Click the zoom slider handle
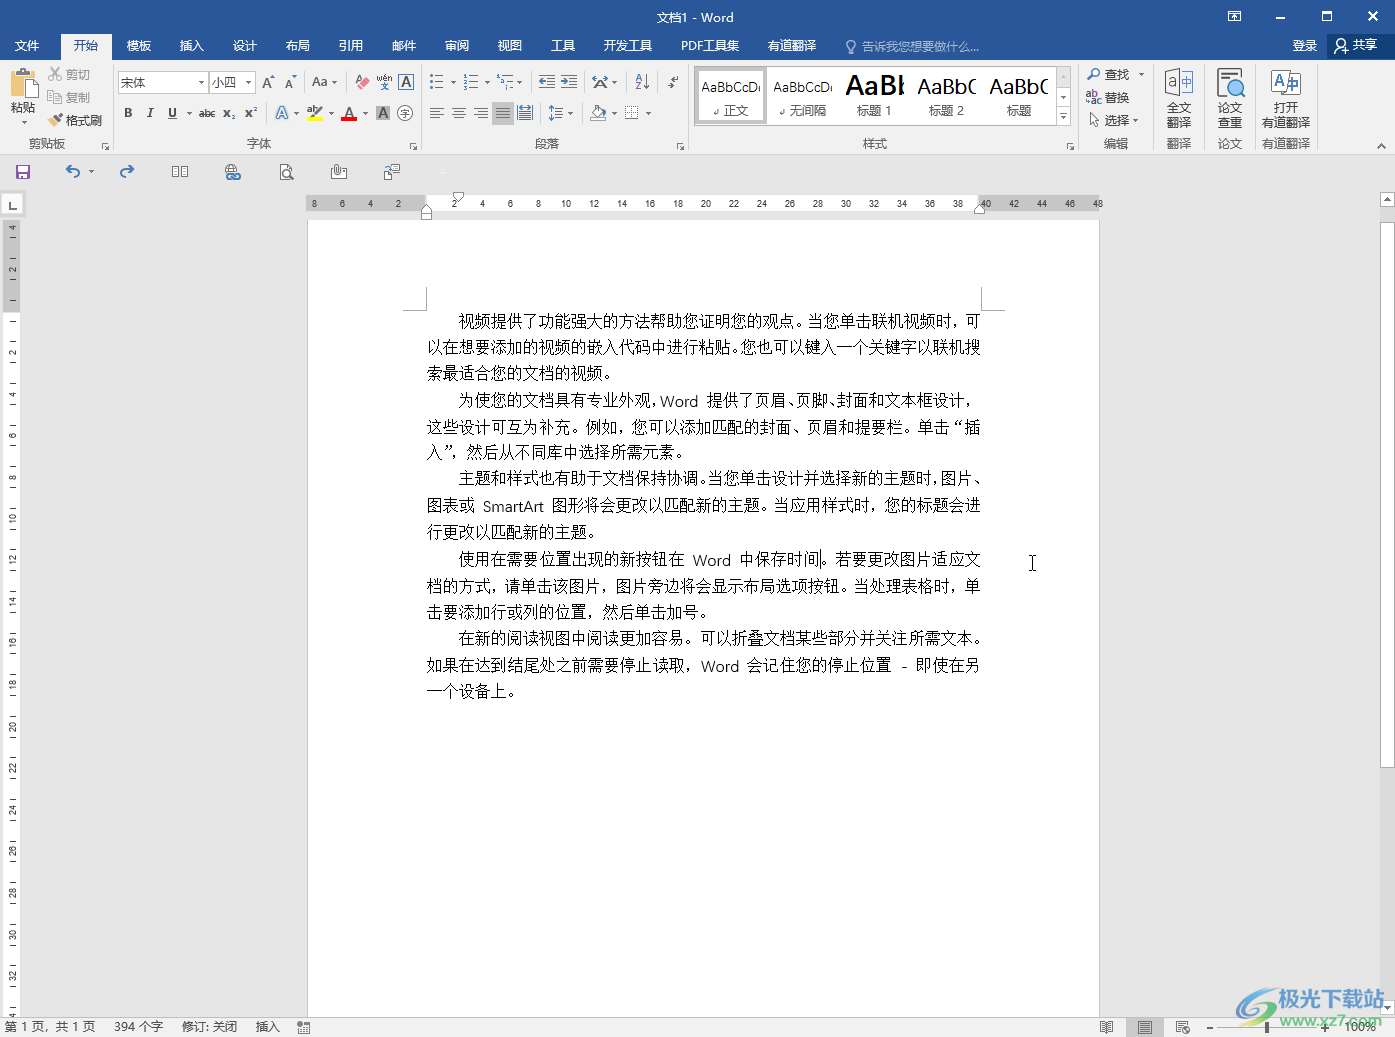This screenshot has height=1037, width=1395. [x=1266, y=1027]
